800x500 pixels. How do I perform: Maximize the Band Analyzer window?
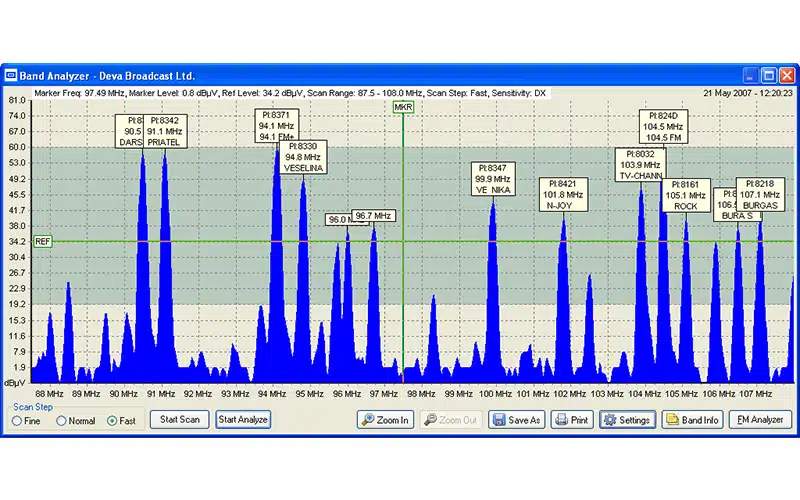click(x=768, y=76)
